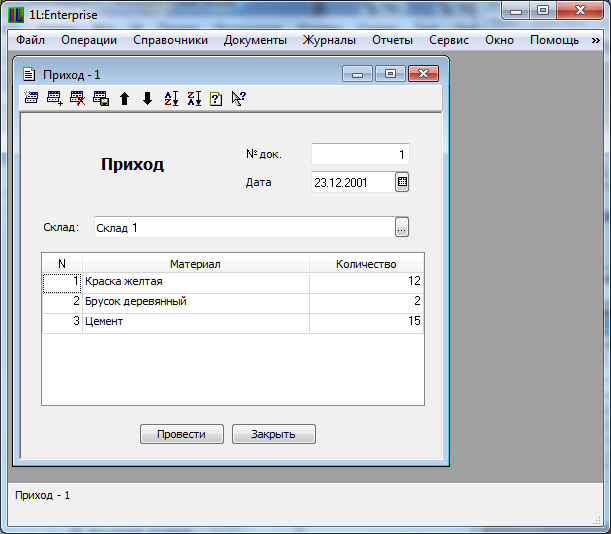Viewport: 611px width, 534px height.
Task: Move row down with the down arrow
Action: pos(147,98)
